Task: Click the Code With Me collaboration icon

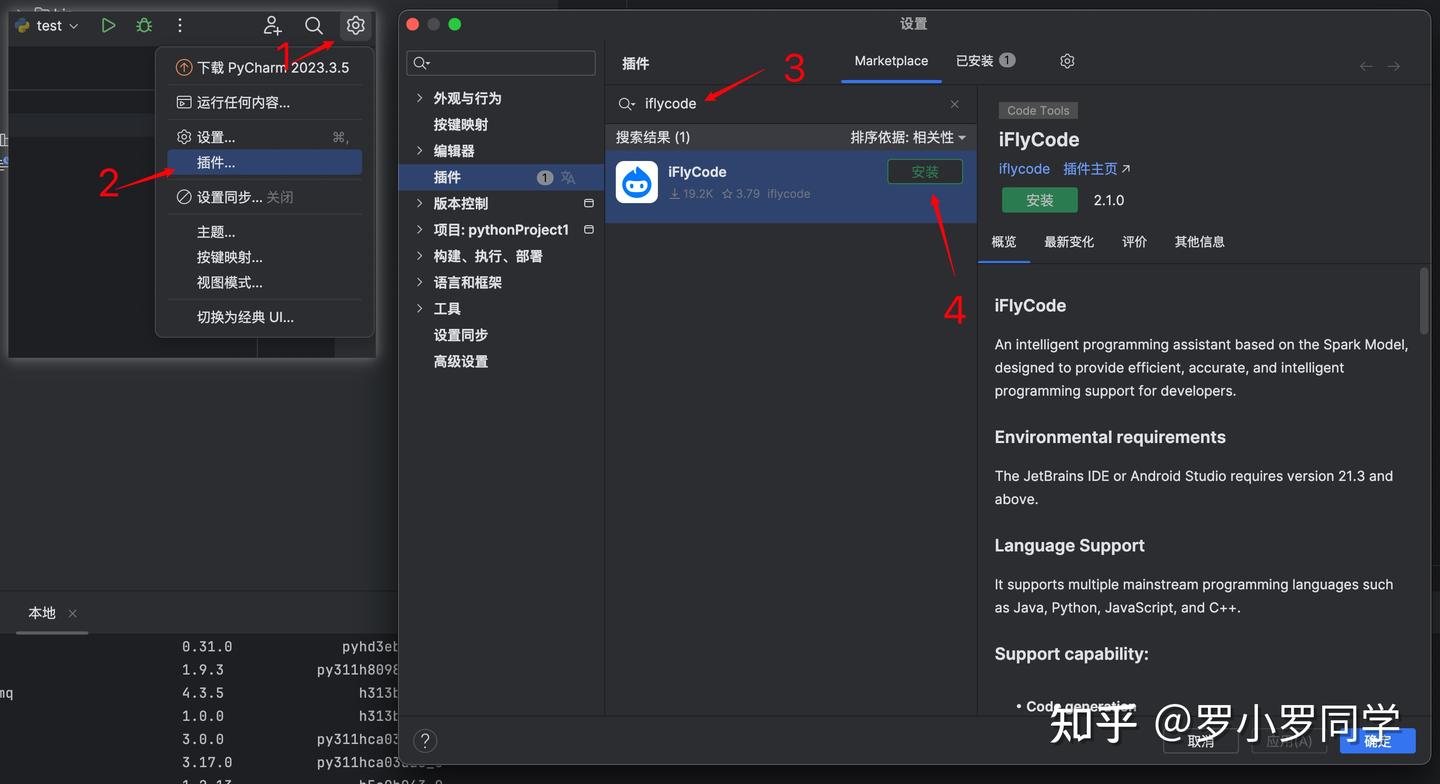Action: point(272,25)
